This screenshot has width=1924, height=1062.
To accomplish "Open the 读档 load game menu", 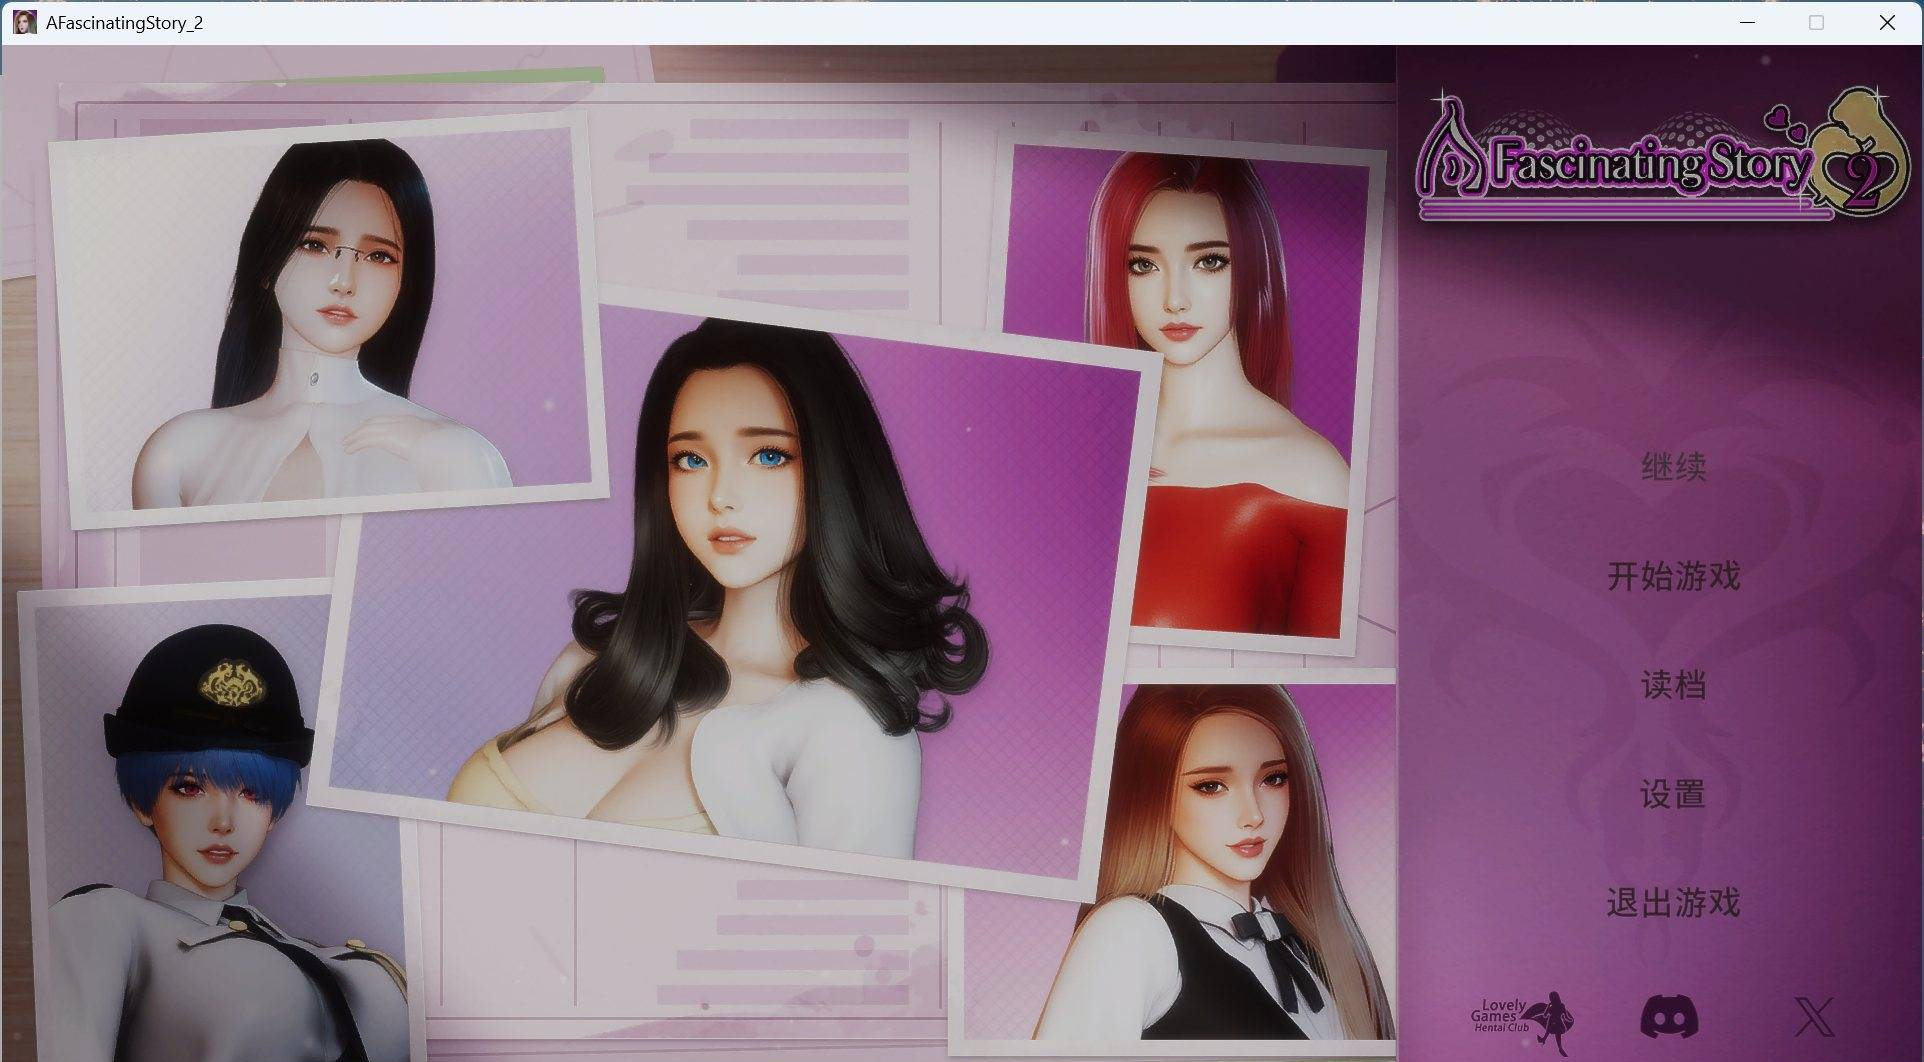I will pyautogui.click(x=1673, y=685).
